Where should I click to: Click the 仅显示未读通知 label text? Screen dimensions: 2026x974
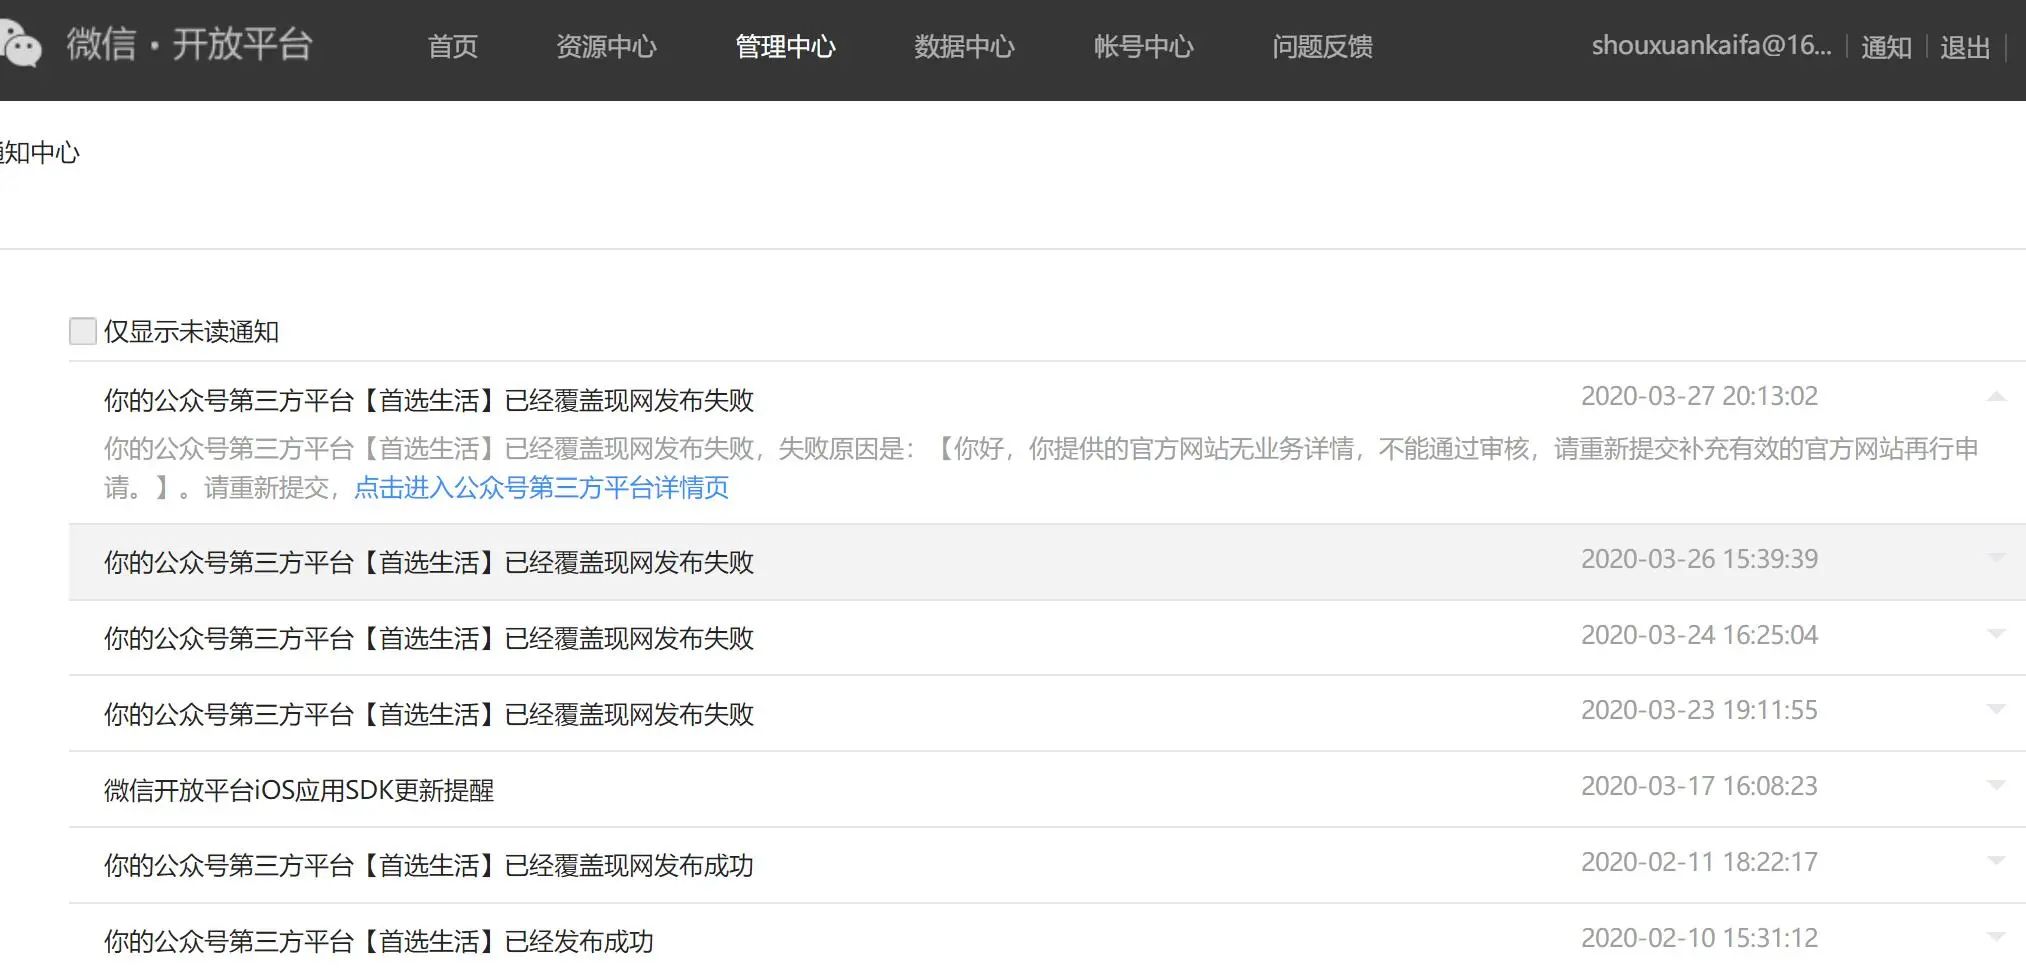(x=191, y=331)
